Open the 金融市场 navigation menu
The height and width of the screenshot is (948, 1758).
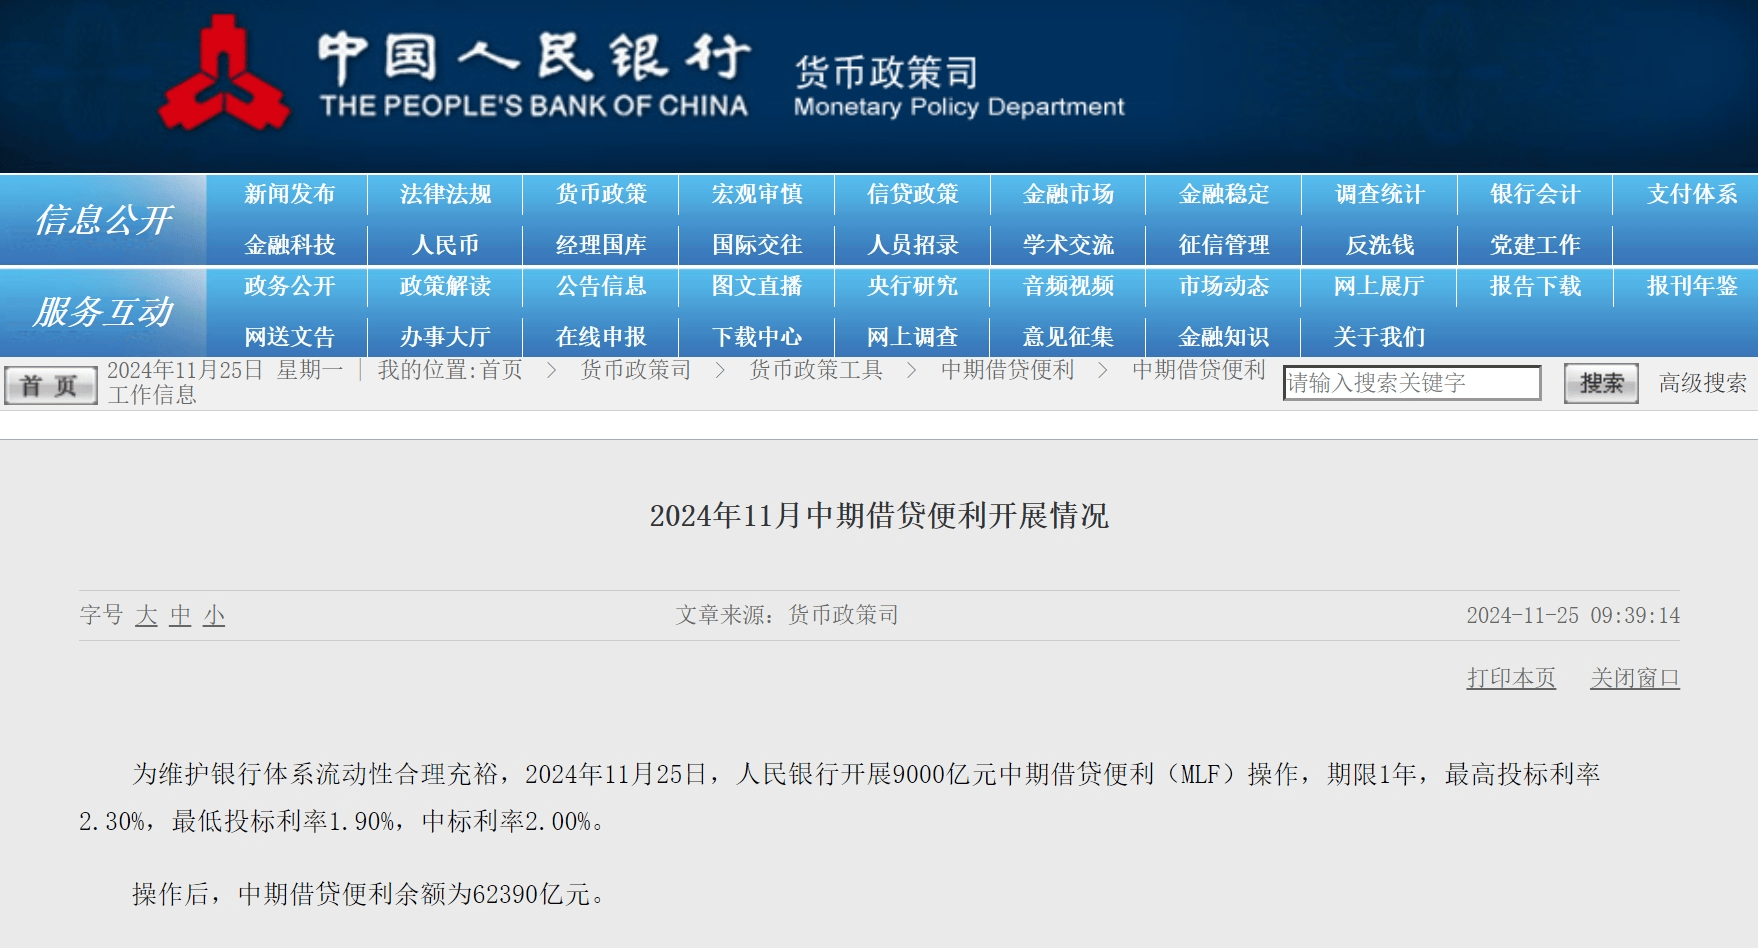(1068, 194)
